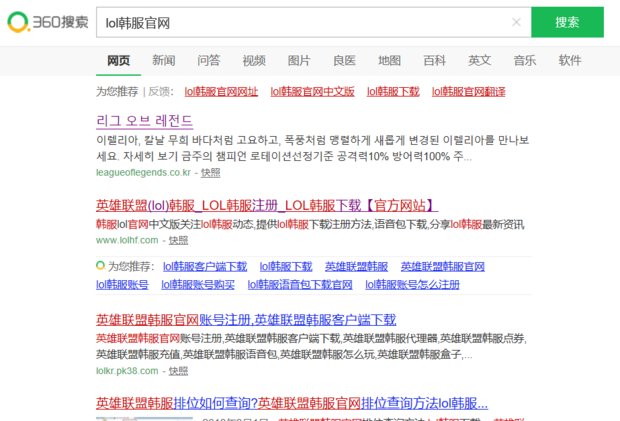Switch to the 软件 tab
Viewport: 620px width, 421px height.
(x=570, y=60)
